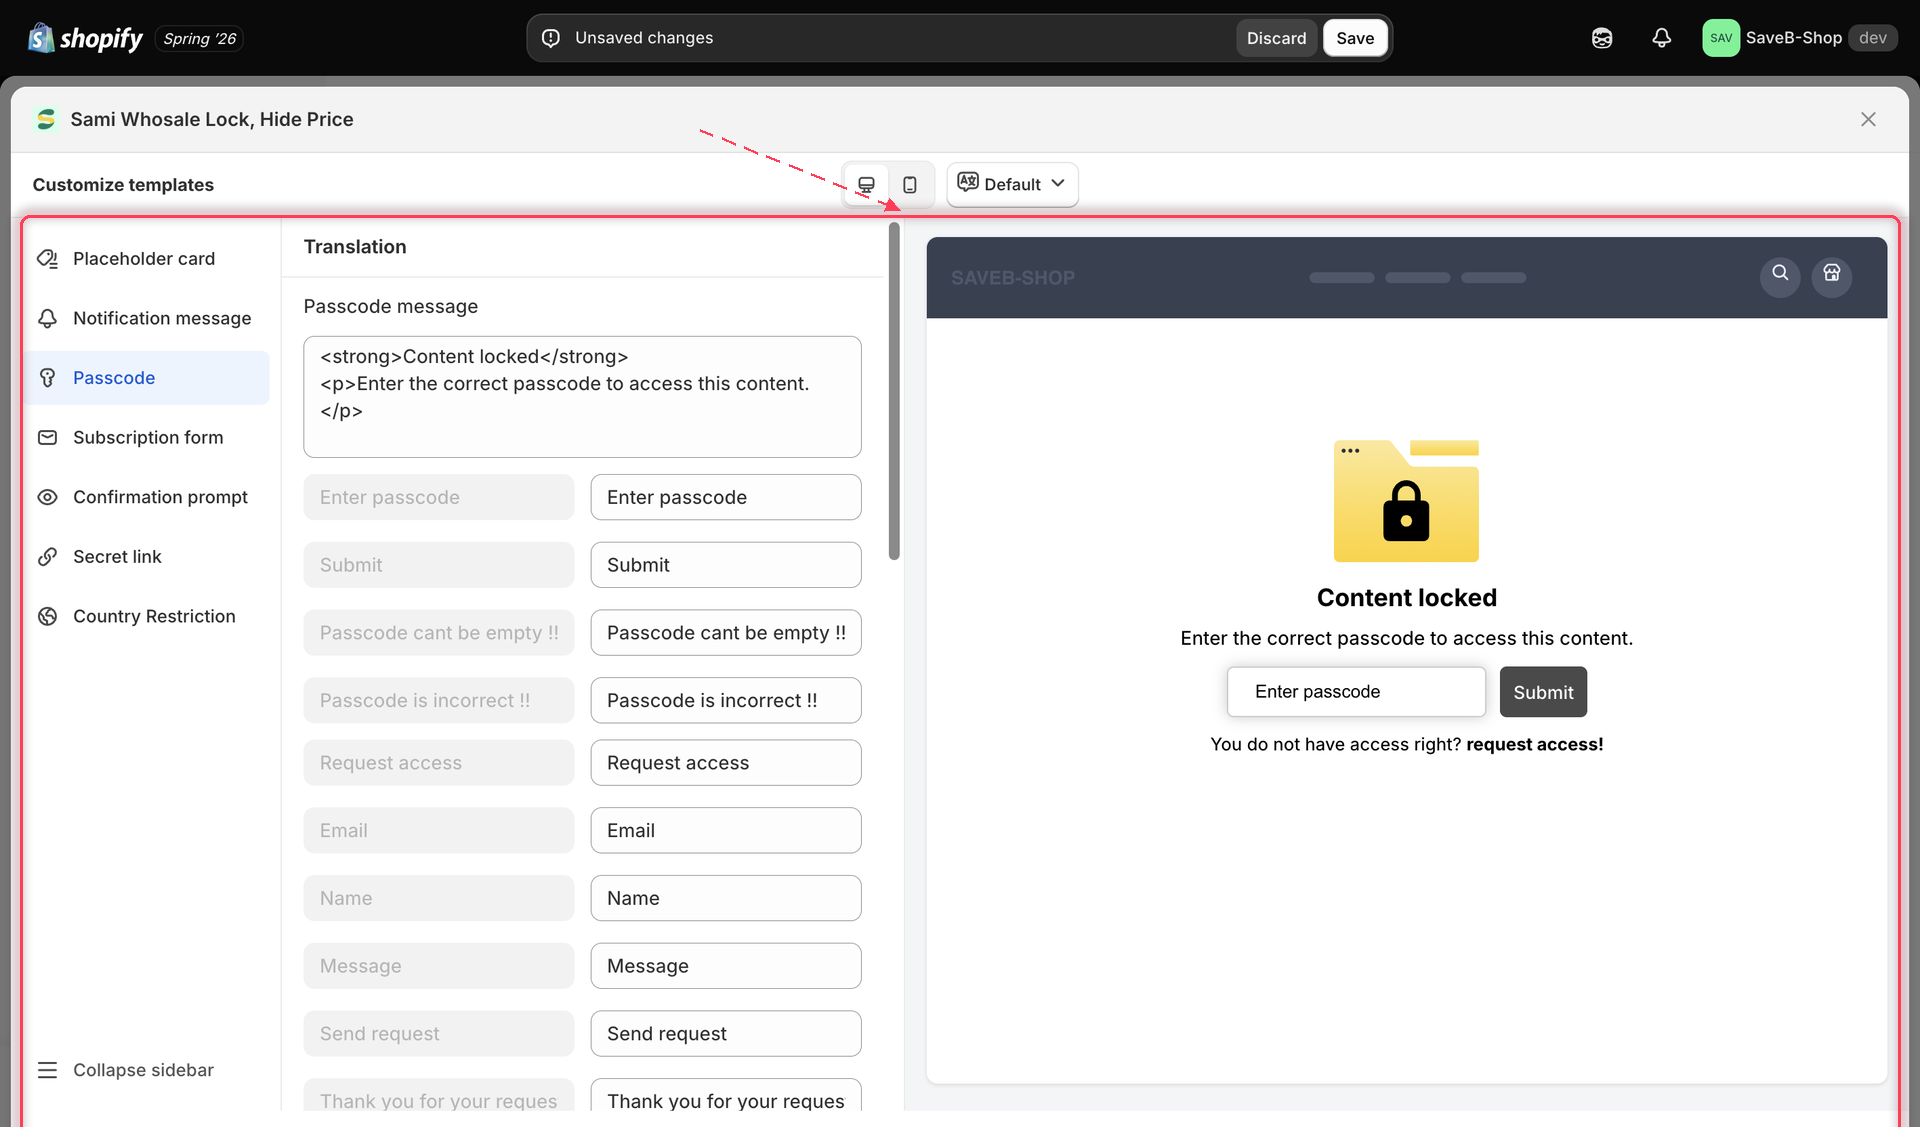Viewport: 1920px width, 1127px height.
Task: Save the unsaved changes
Action: (x=1355, y=38)
